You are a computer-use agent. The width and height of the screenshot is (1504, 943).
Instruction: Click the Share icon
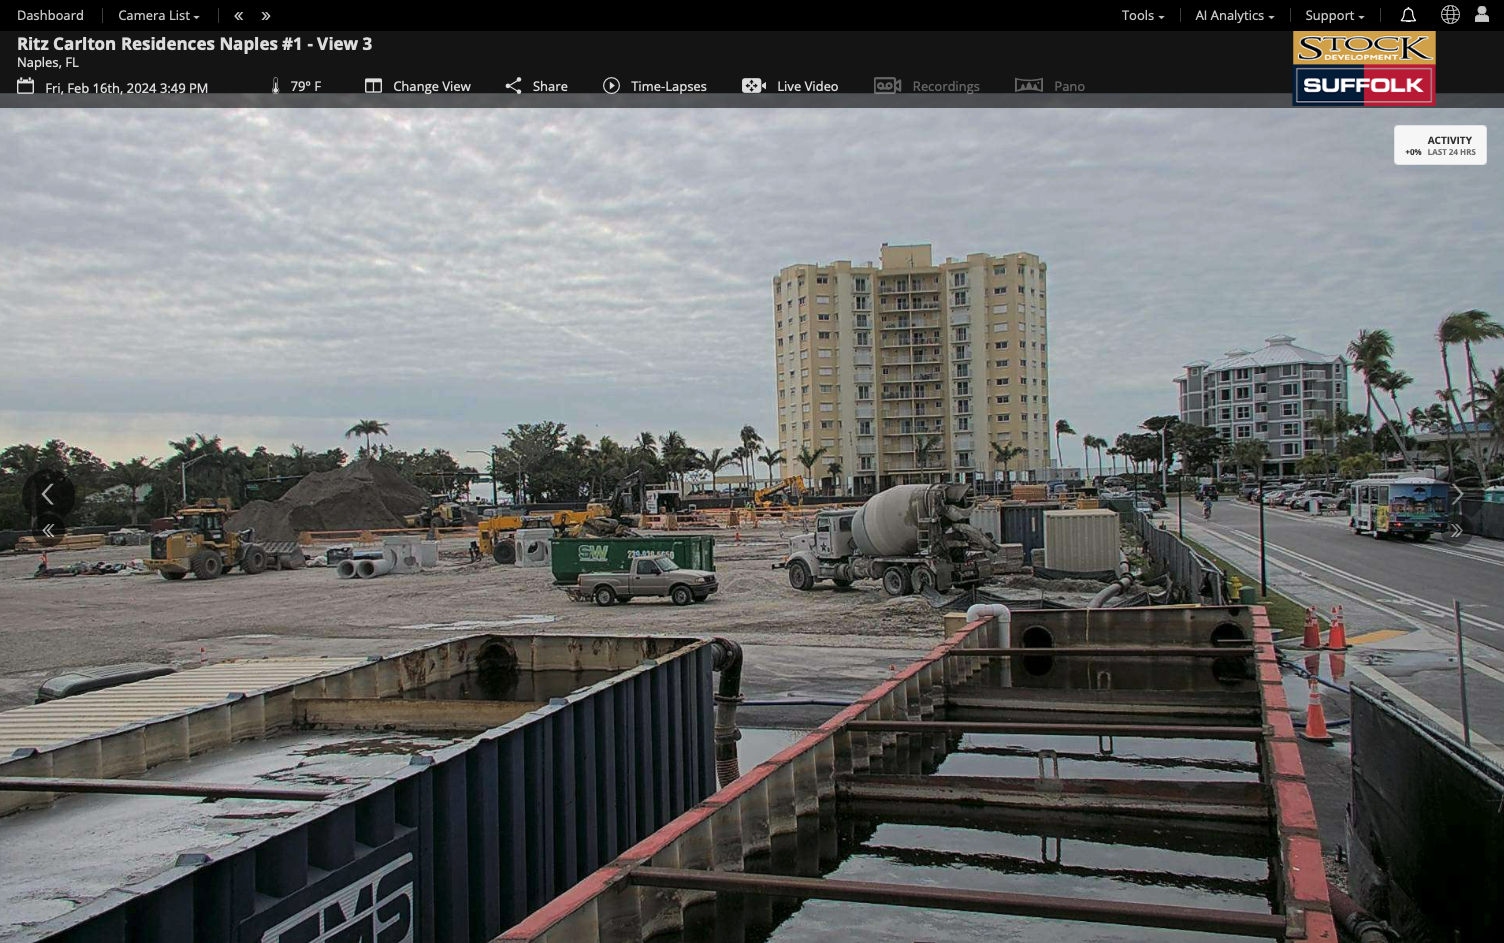pyautogui.click(x=513, y=86)
